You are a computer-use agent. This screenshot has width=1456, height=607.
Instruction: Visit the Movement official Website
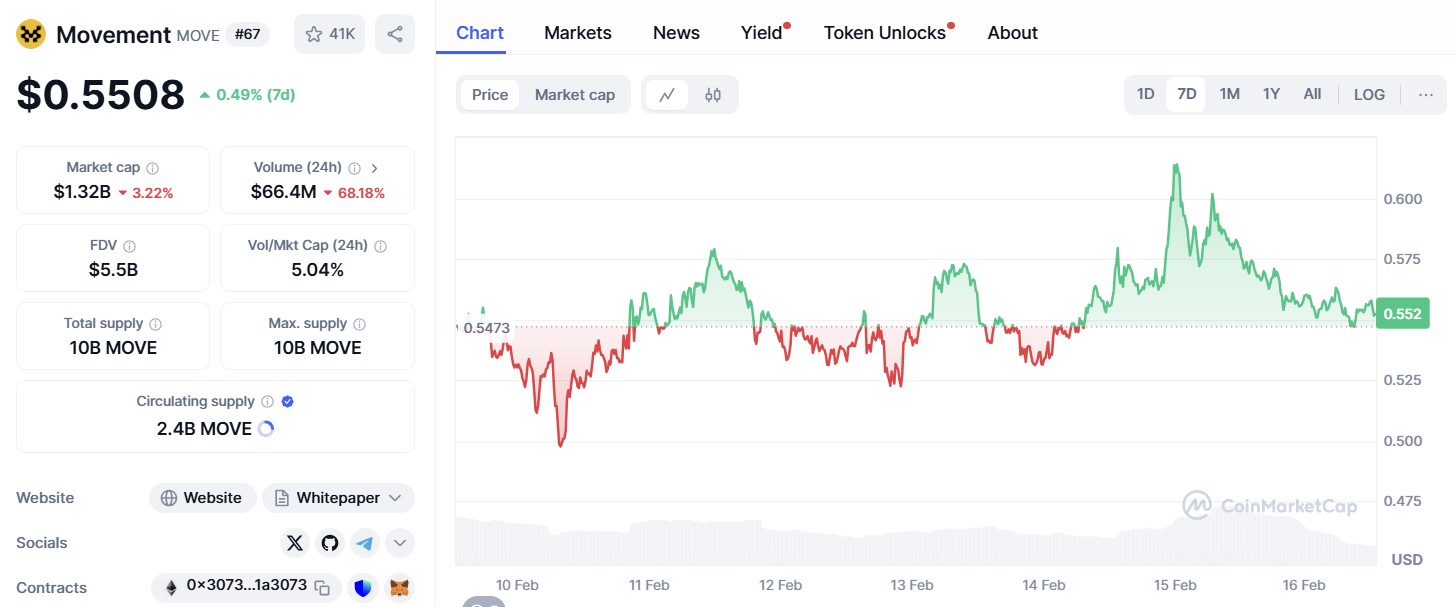(x=202, y=497)
